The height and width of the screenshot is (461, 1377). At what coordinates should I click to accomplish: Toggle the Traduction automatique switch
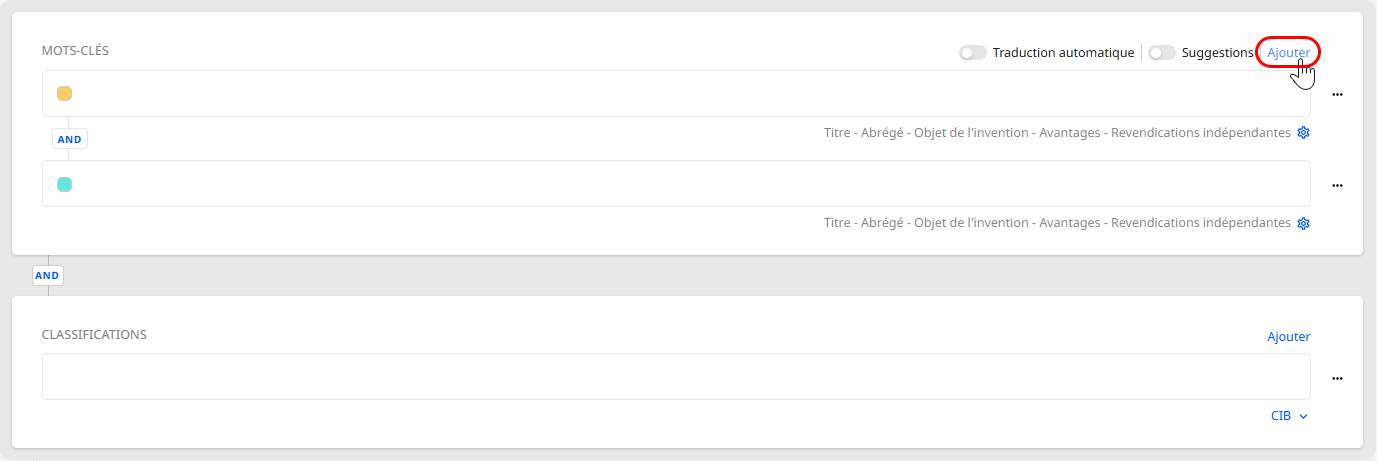pyautogui.click(x=972, y=53)
